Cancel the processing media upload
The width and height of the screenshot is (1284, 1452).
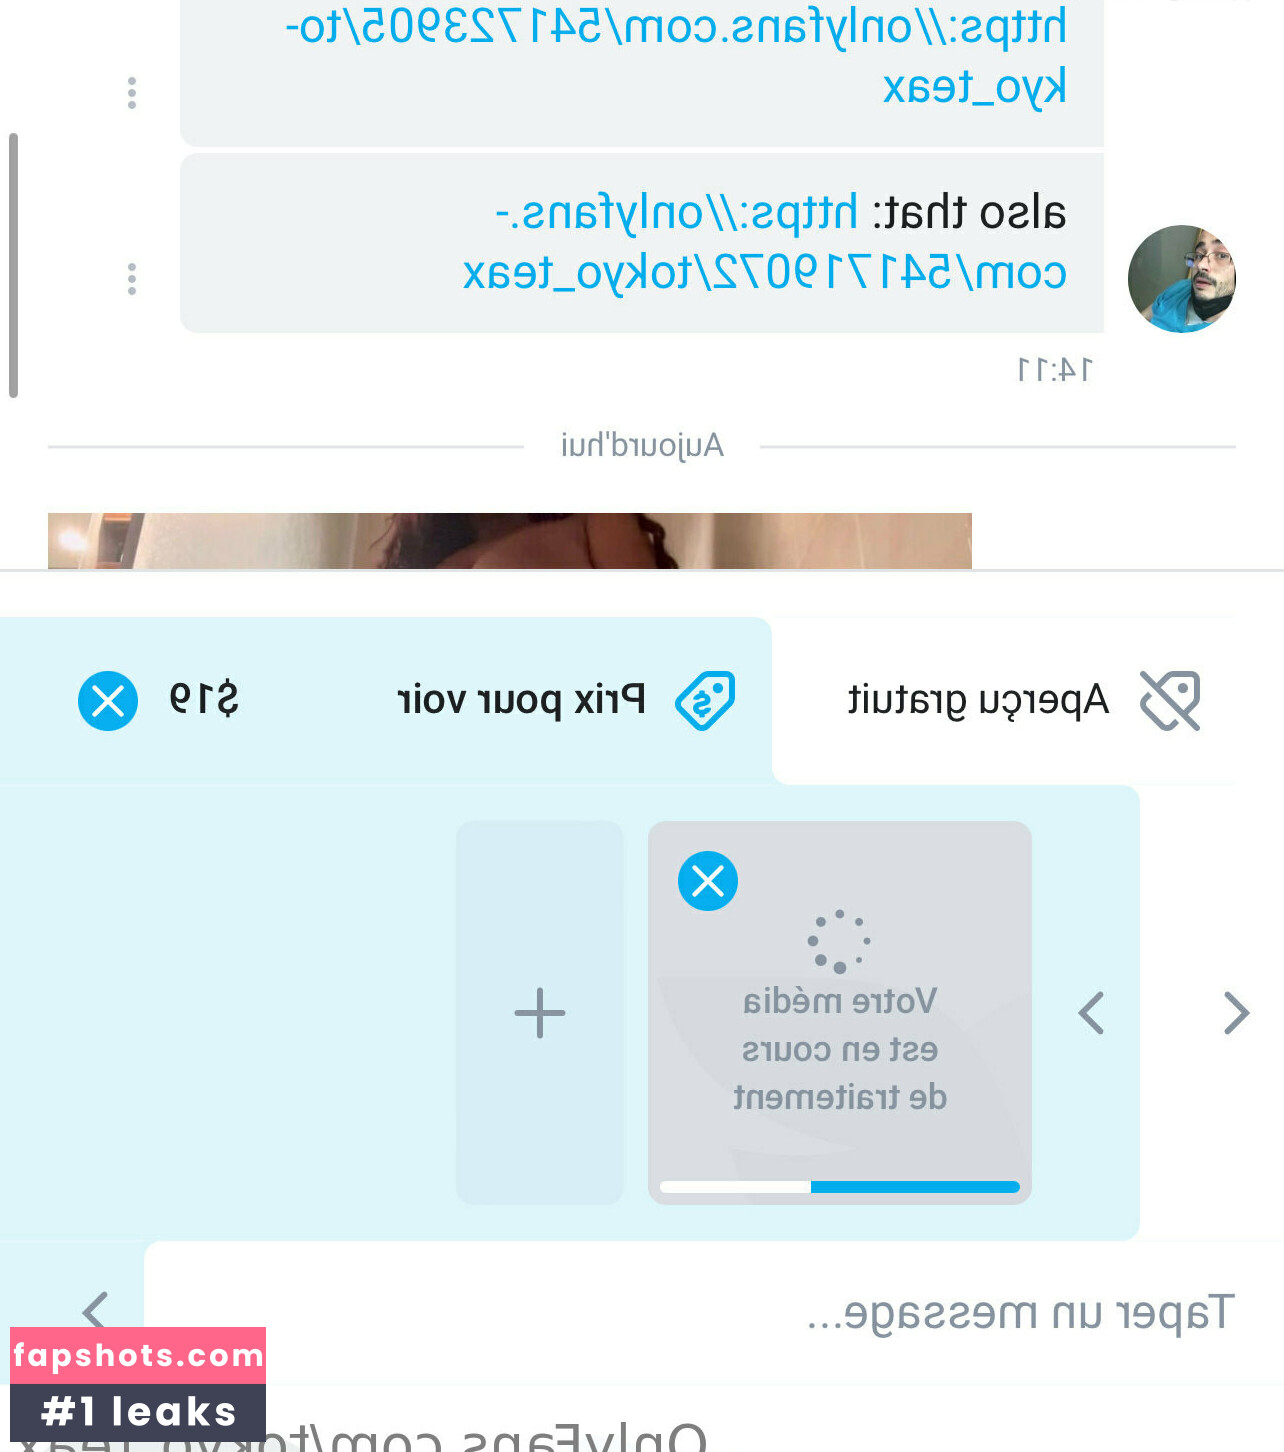[708, 881]
